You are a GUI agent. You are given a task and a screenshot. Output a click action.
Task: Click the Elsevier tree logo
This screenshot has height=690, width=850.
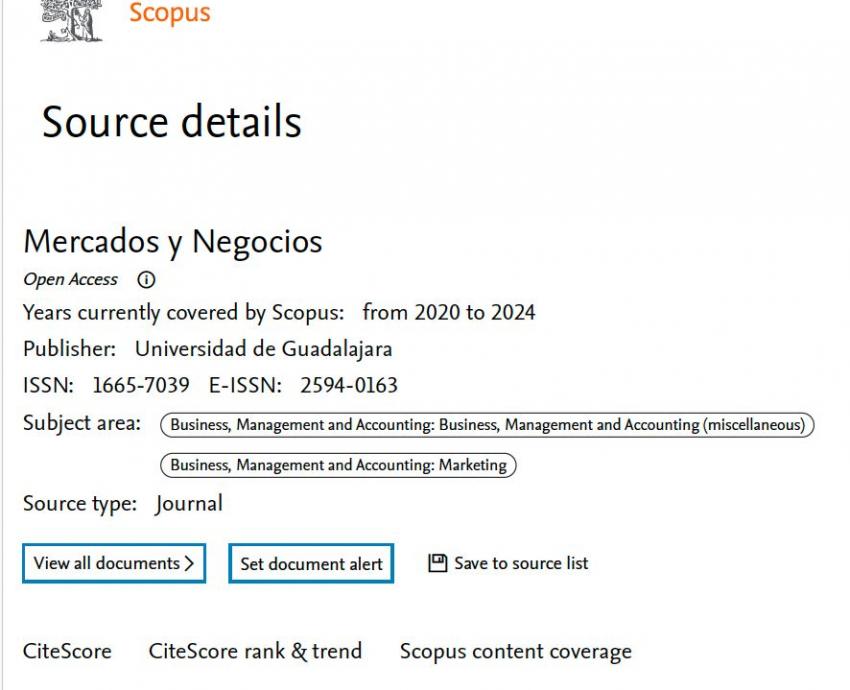tap(72, 21)
